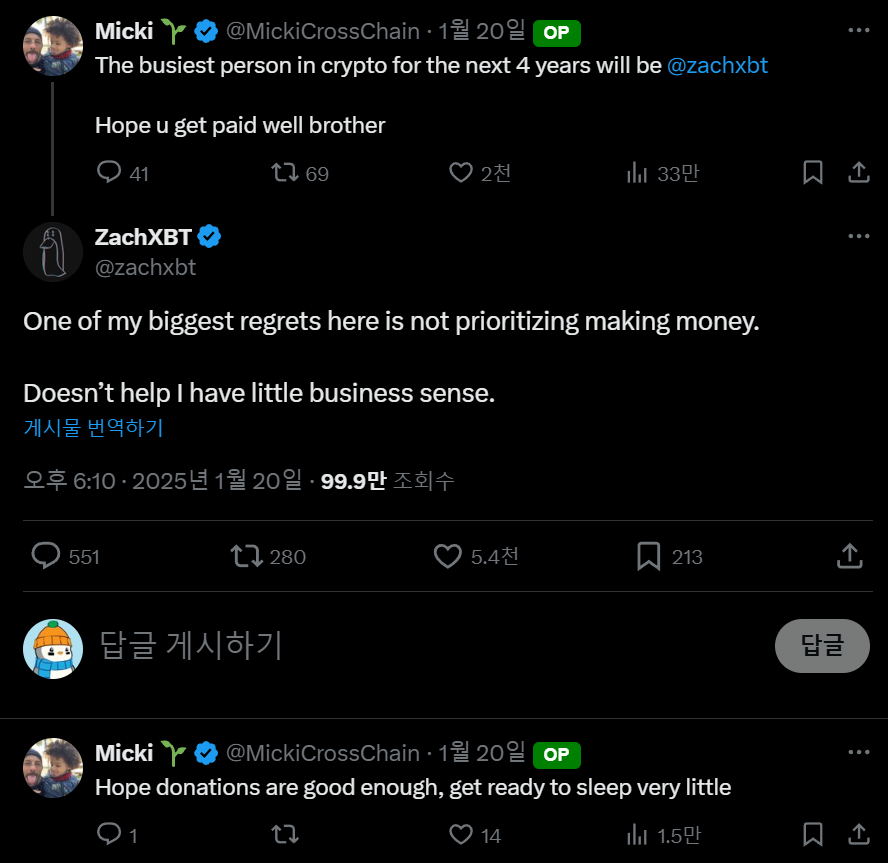Click 게시물 번역하기 translate post link
888x863 pixels.
[x=93, y=428]
